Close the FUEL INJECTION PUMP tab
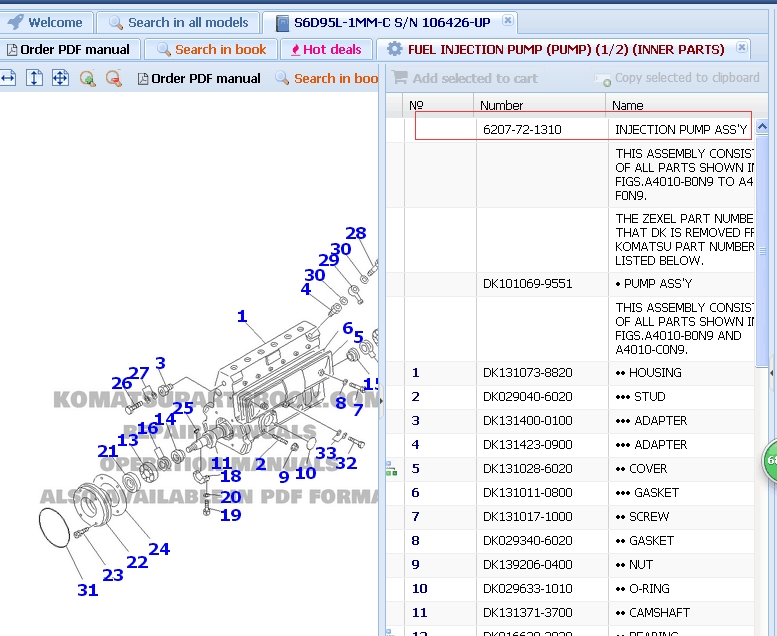777x636 pixels. [742, 47]
